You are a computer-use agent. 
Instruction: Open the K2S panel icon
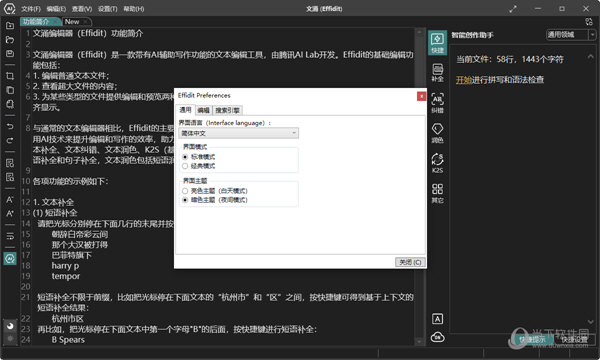(437, 163)
